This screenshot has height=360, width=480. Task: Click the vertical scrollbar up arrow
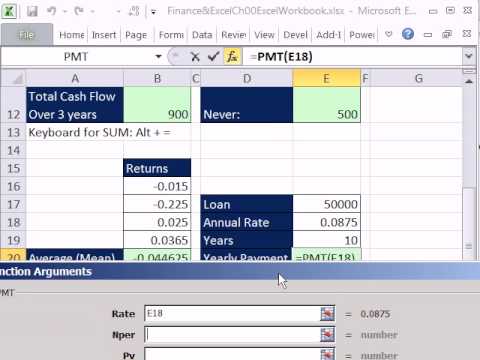pyautogui.click(x=469, y=81)
